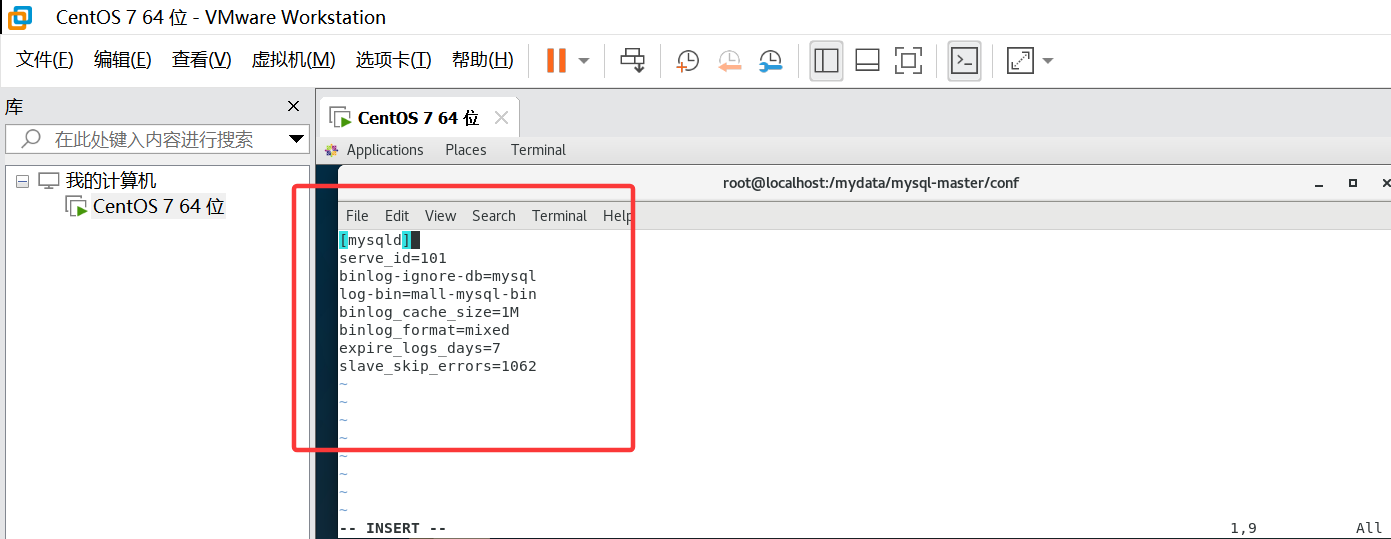Click the Applications menu foot icon
Viewport: 1391px width, 539px height.
[x=332, y=150]
